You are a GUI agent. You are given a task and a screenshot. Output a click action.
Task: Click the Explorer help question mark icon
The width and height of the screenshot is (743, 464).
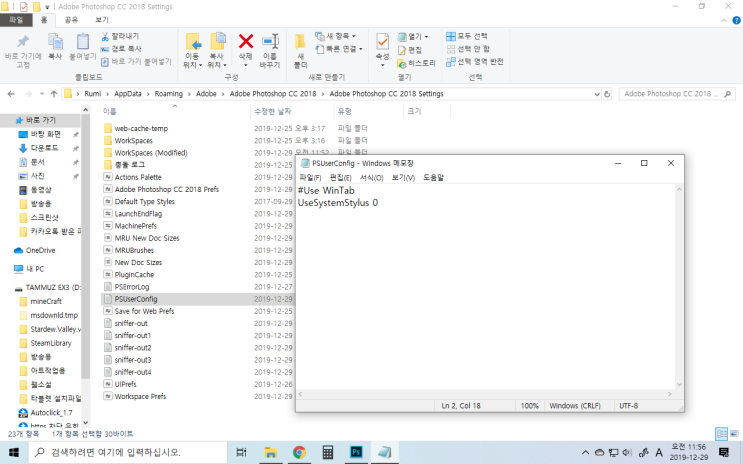pos(736,20)
